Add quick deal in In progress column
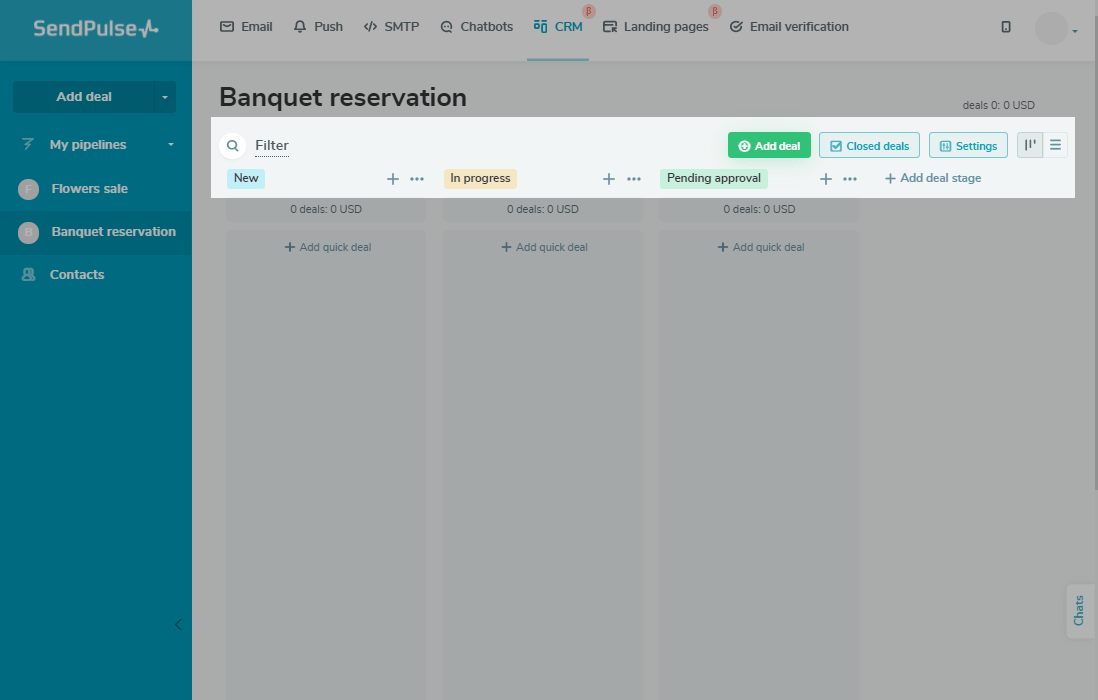Screen dimensions: 1098x700 (544, 247)
